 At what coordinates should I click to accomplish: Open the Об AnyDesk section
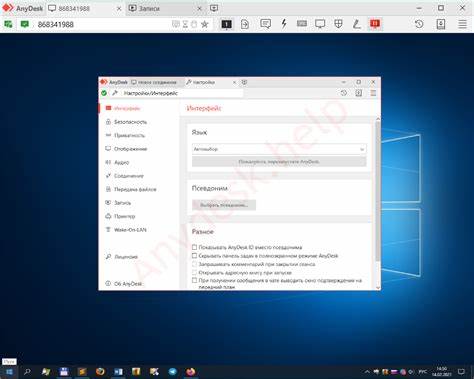[x=139, y=284]
